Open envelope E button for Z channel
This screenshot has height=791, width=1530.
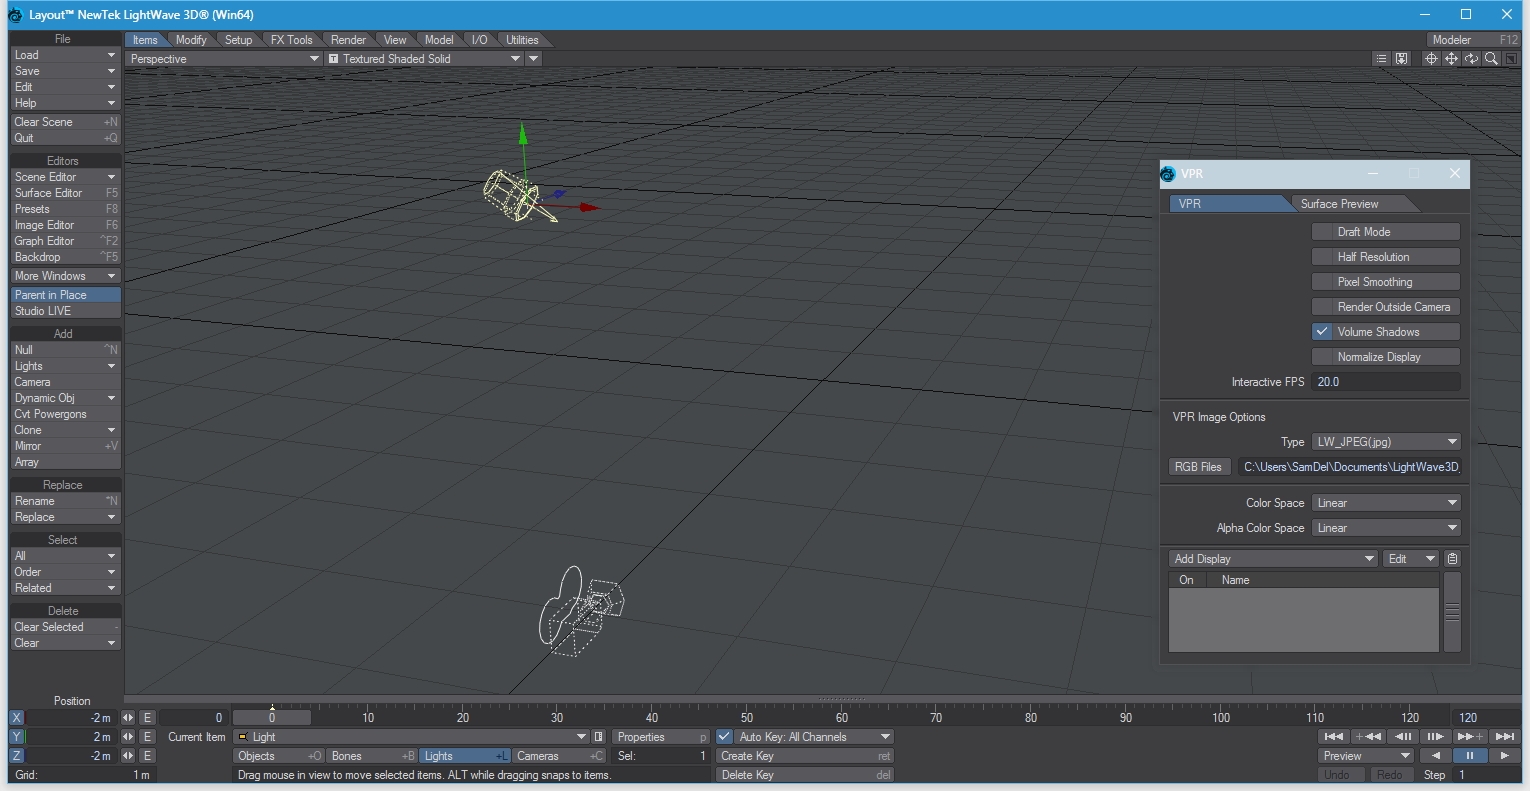(147, 756)
